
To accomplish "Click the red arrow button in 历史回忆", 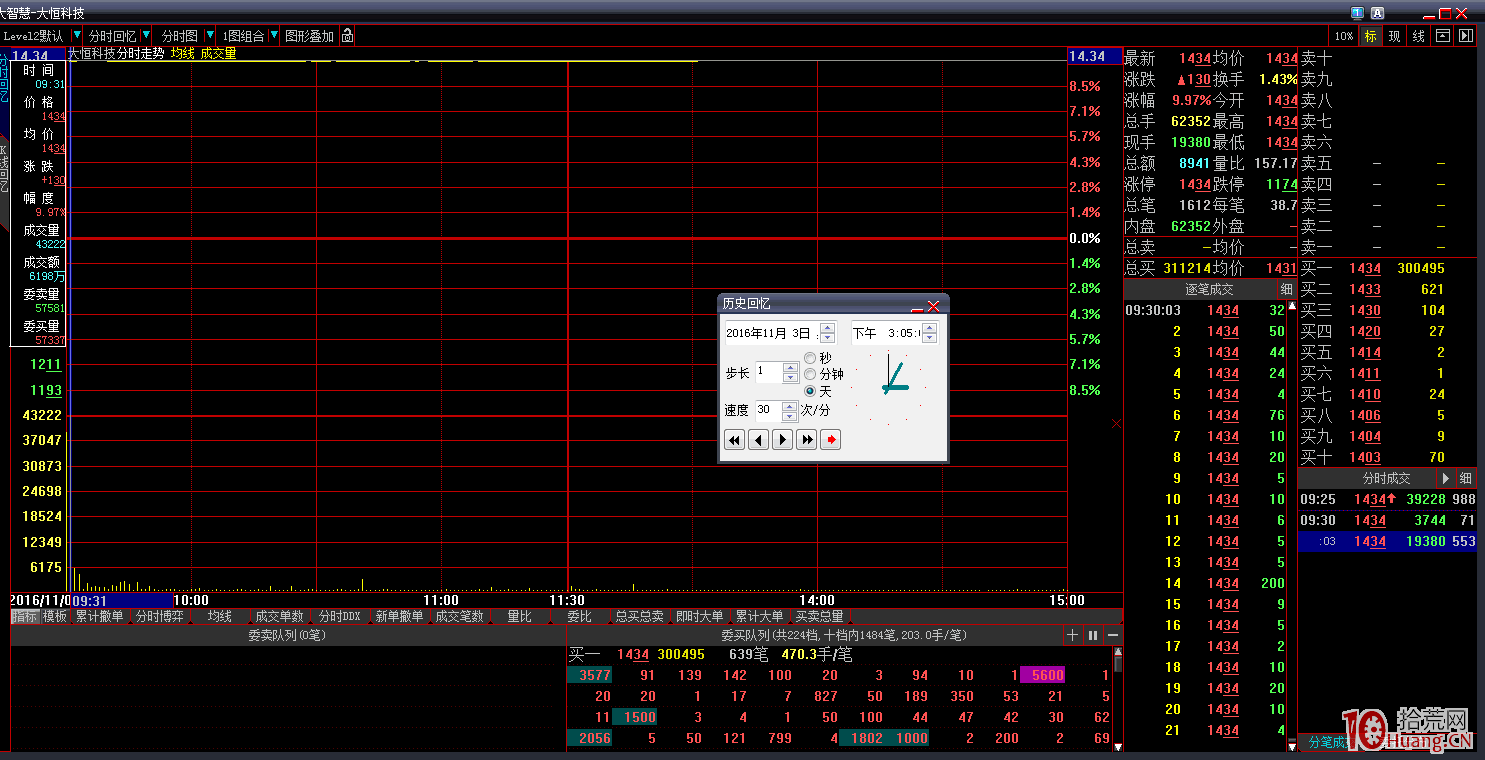I will point(830,440).
